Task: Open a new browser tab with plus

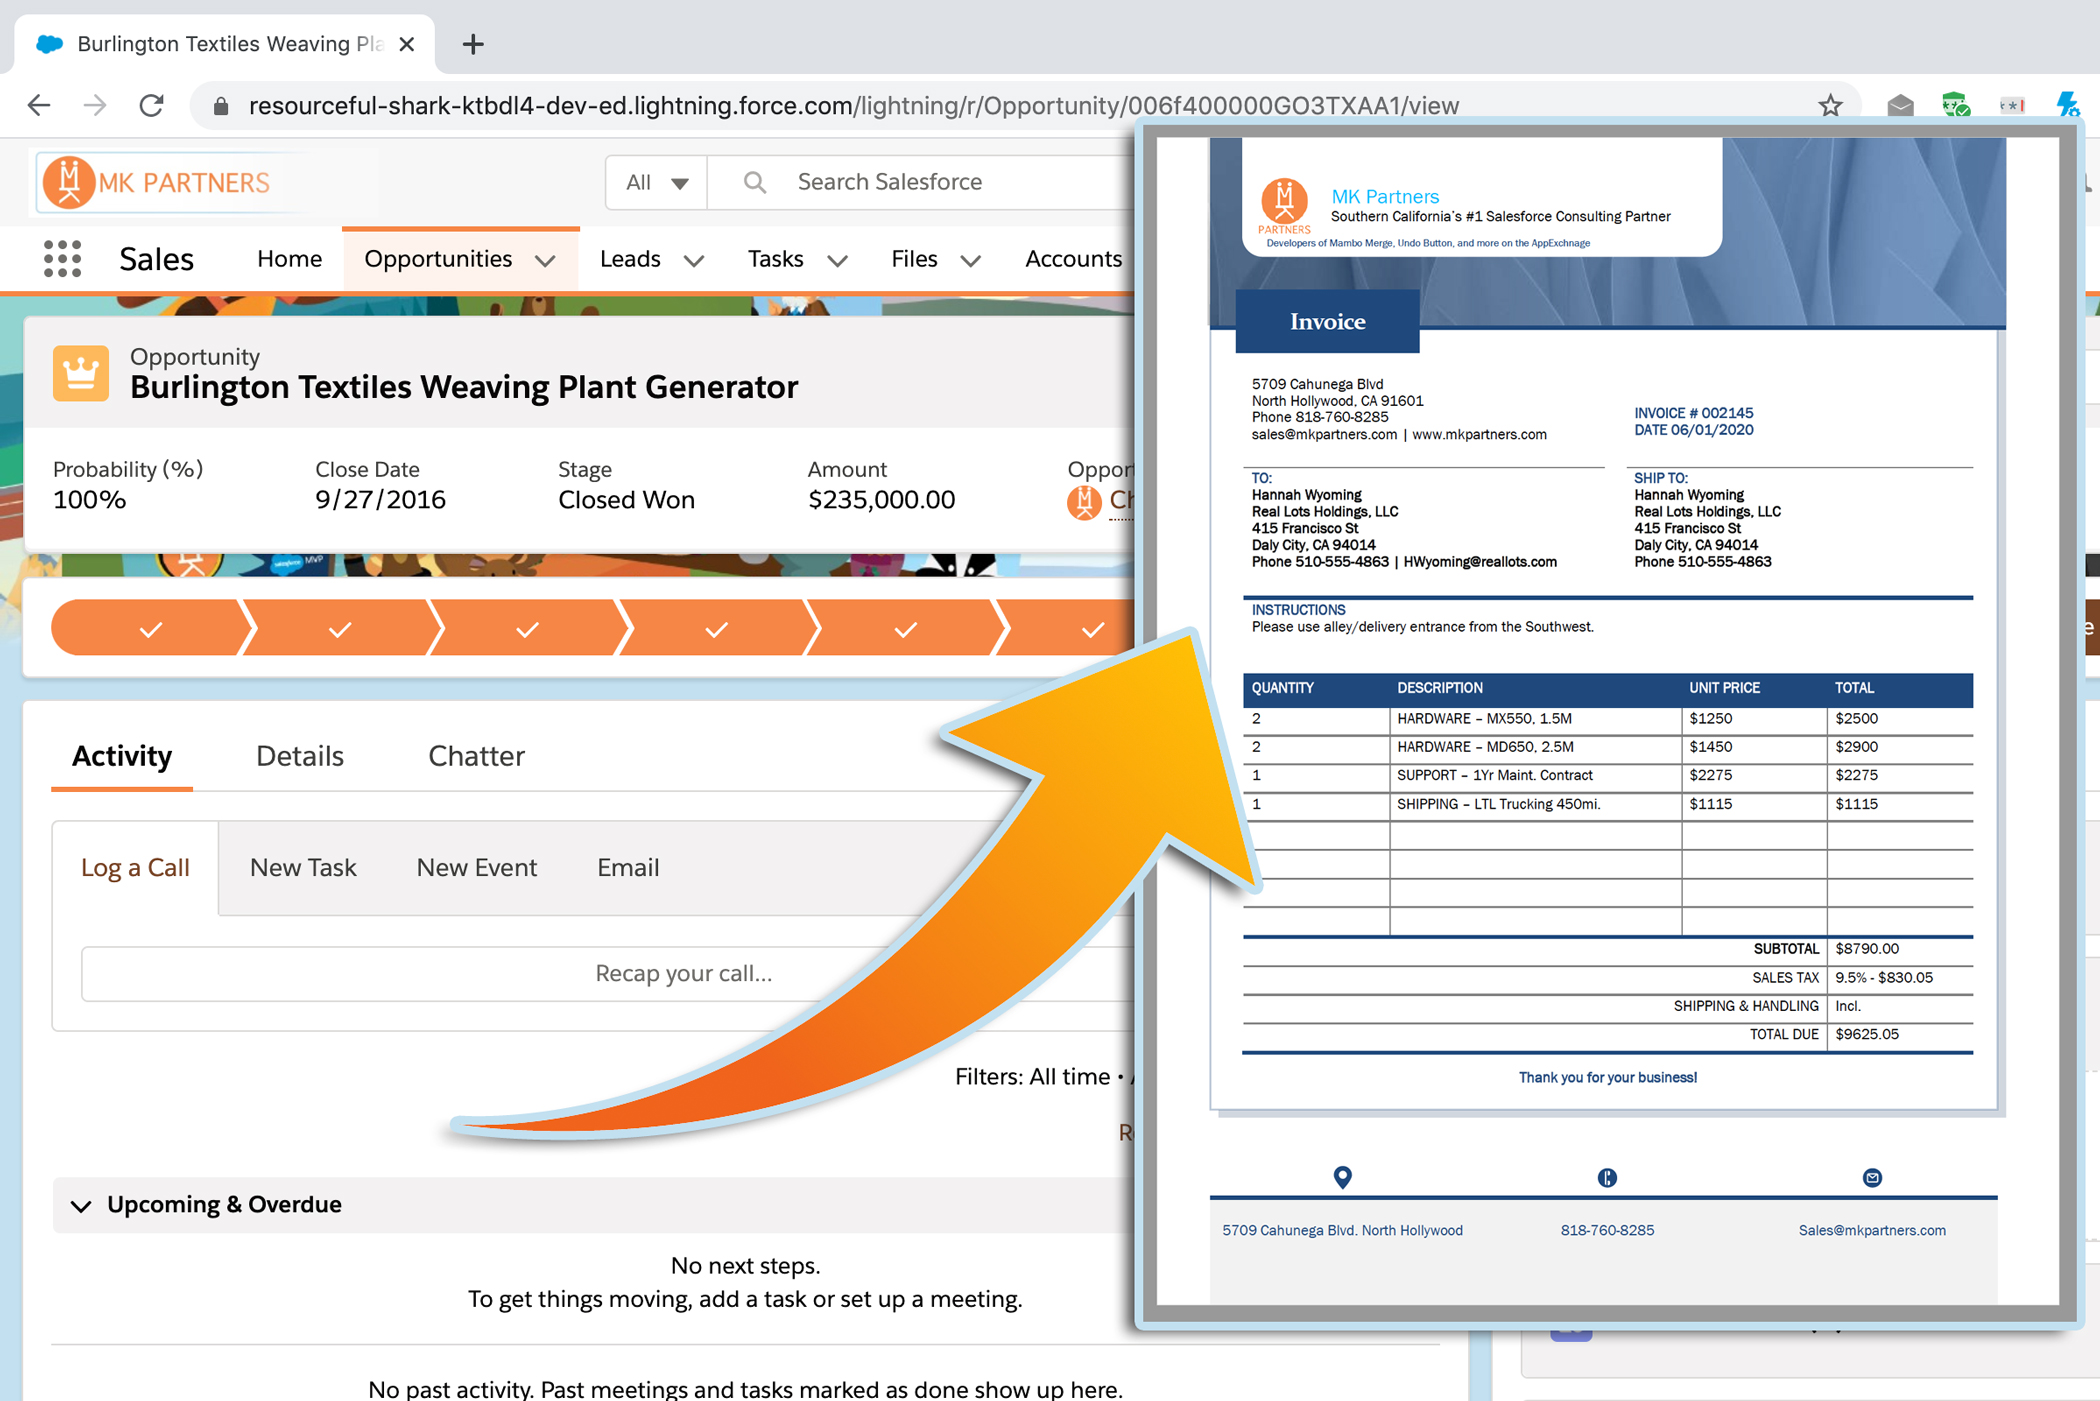Action: coord(473,44)
